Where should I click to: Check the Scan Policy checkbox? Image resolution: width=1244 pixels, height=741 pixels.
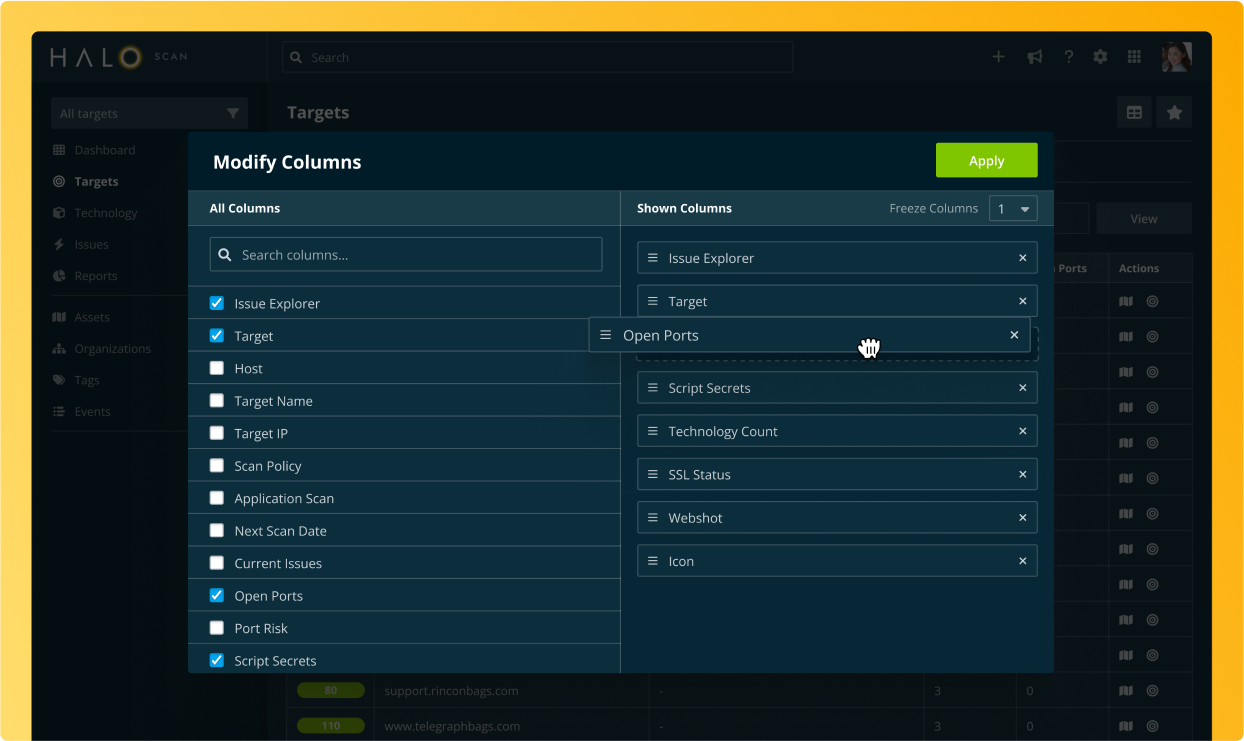(x=216, y=465)
